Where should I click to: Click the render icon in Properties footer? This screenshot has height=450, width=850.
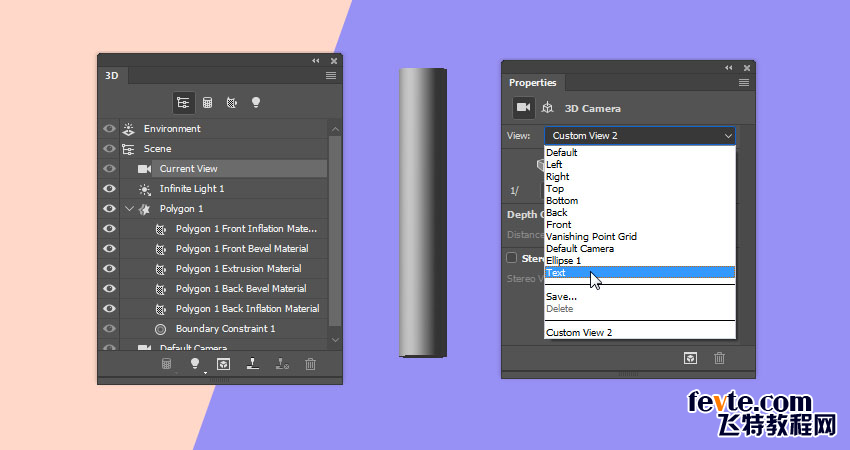click(x=690, y=358)
